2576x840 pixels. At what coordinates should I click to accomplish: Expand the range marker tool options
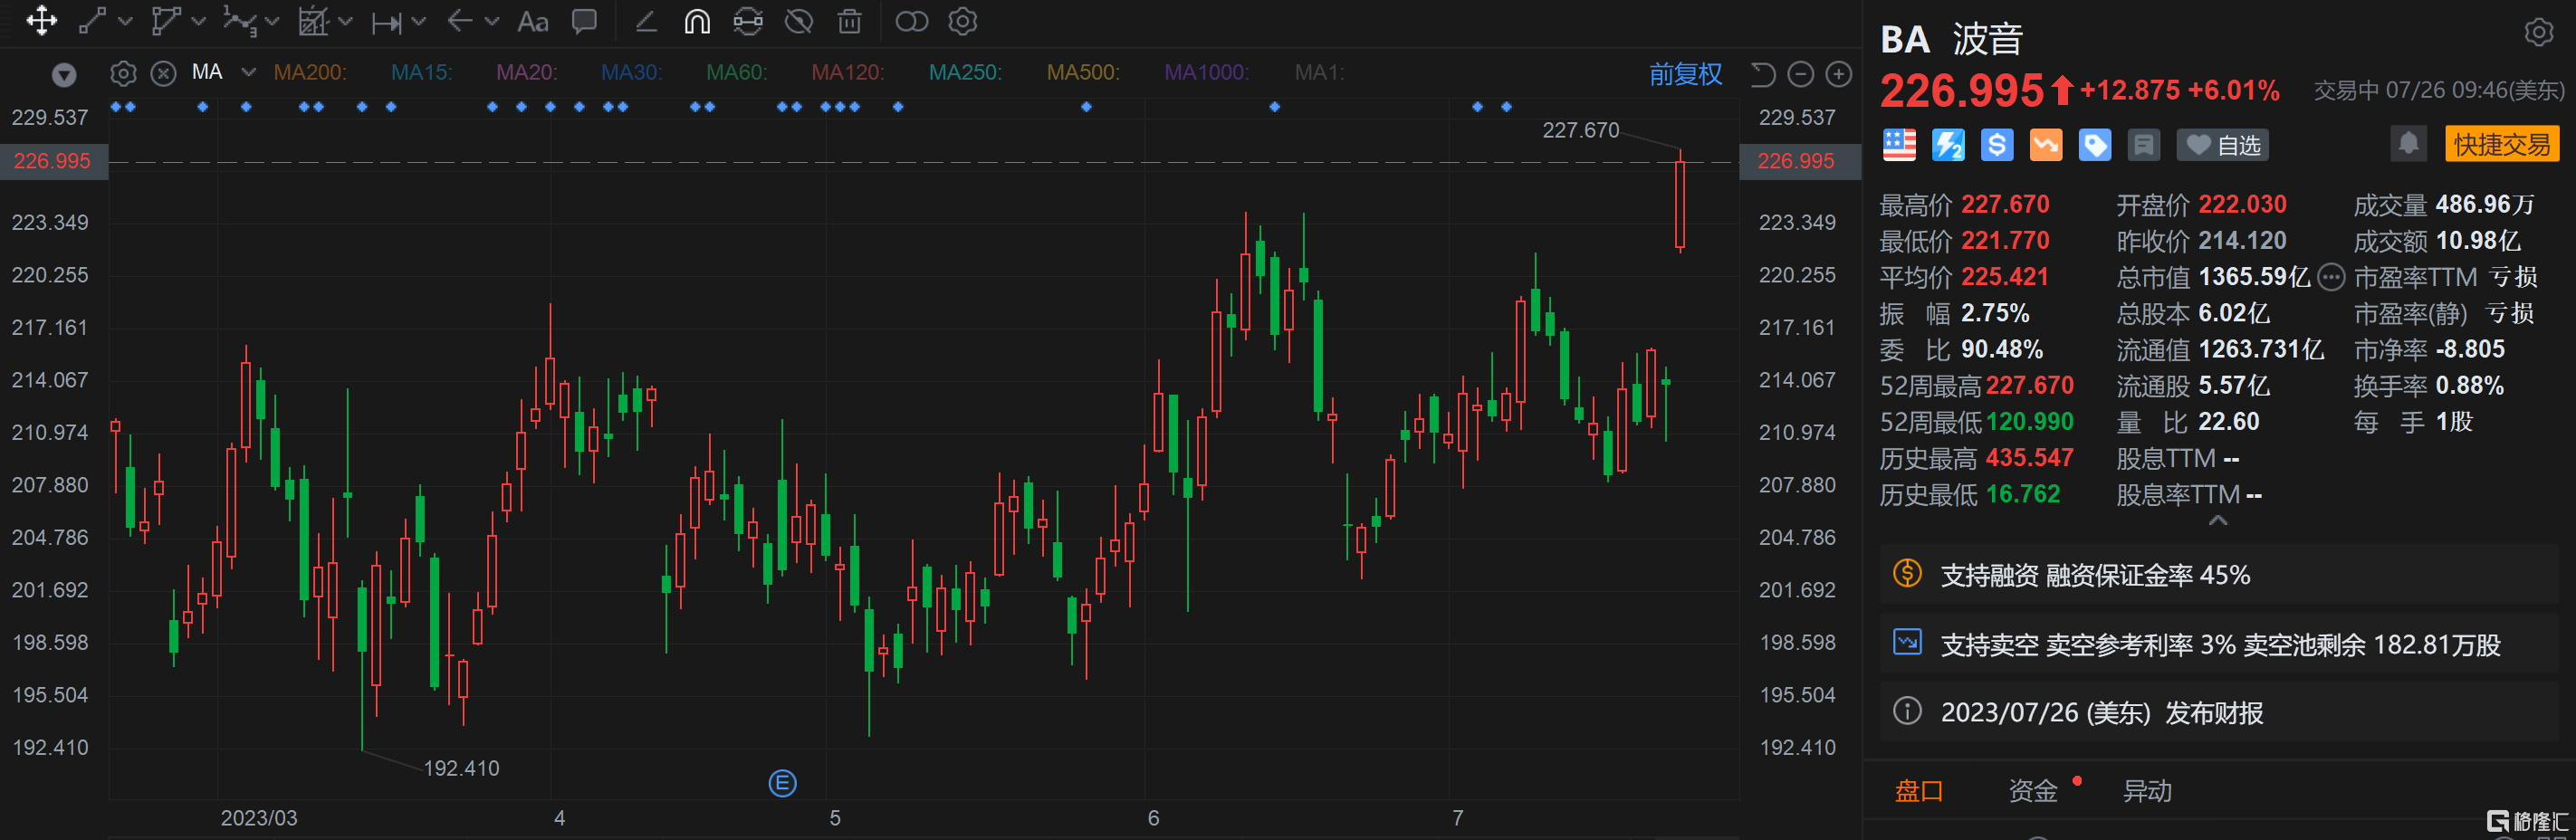[x=418, y=21]
